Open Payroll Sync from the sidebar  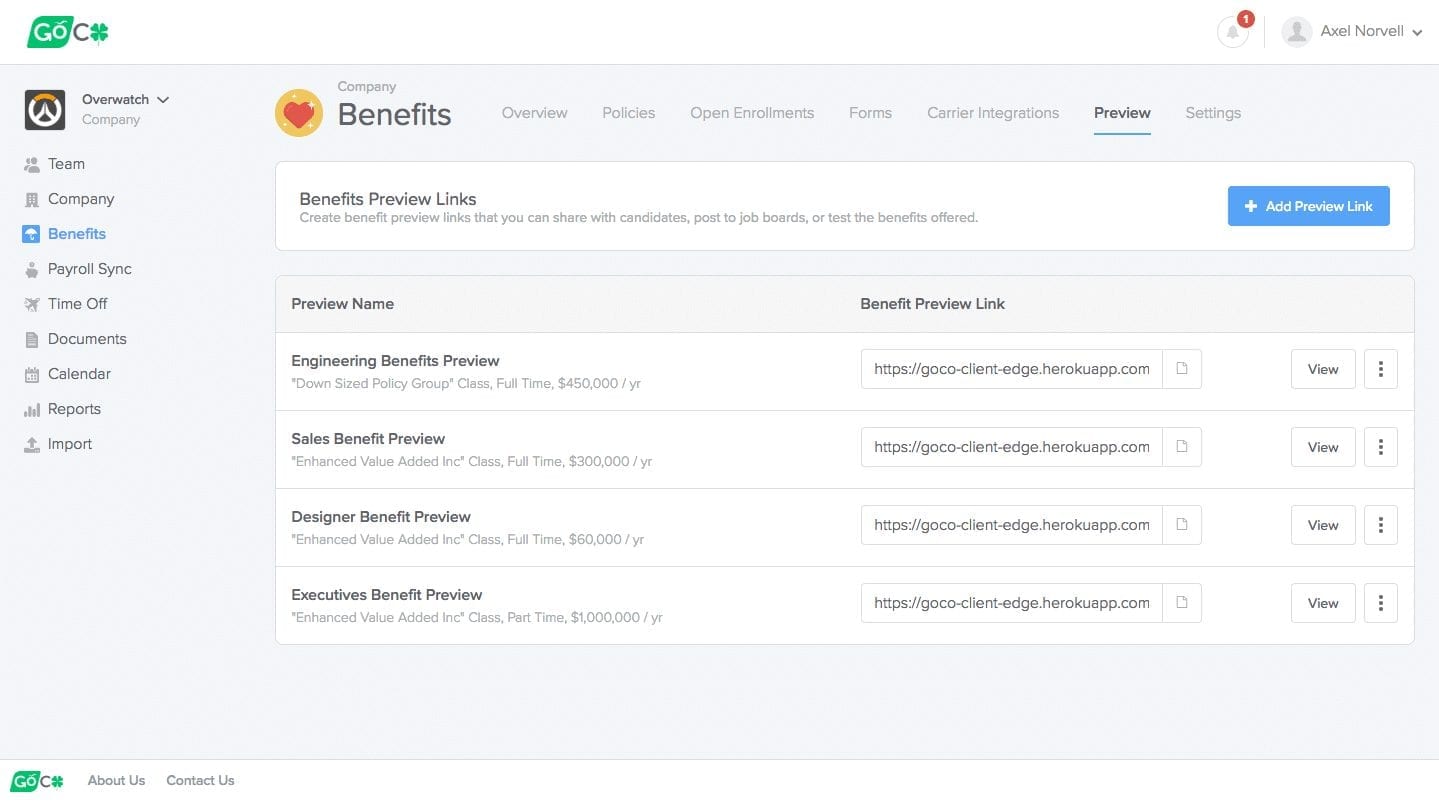pos(90,268)
